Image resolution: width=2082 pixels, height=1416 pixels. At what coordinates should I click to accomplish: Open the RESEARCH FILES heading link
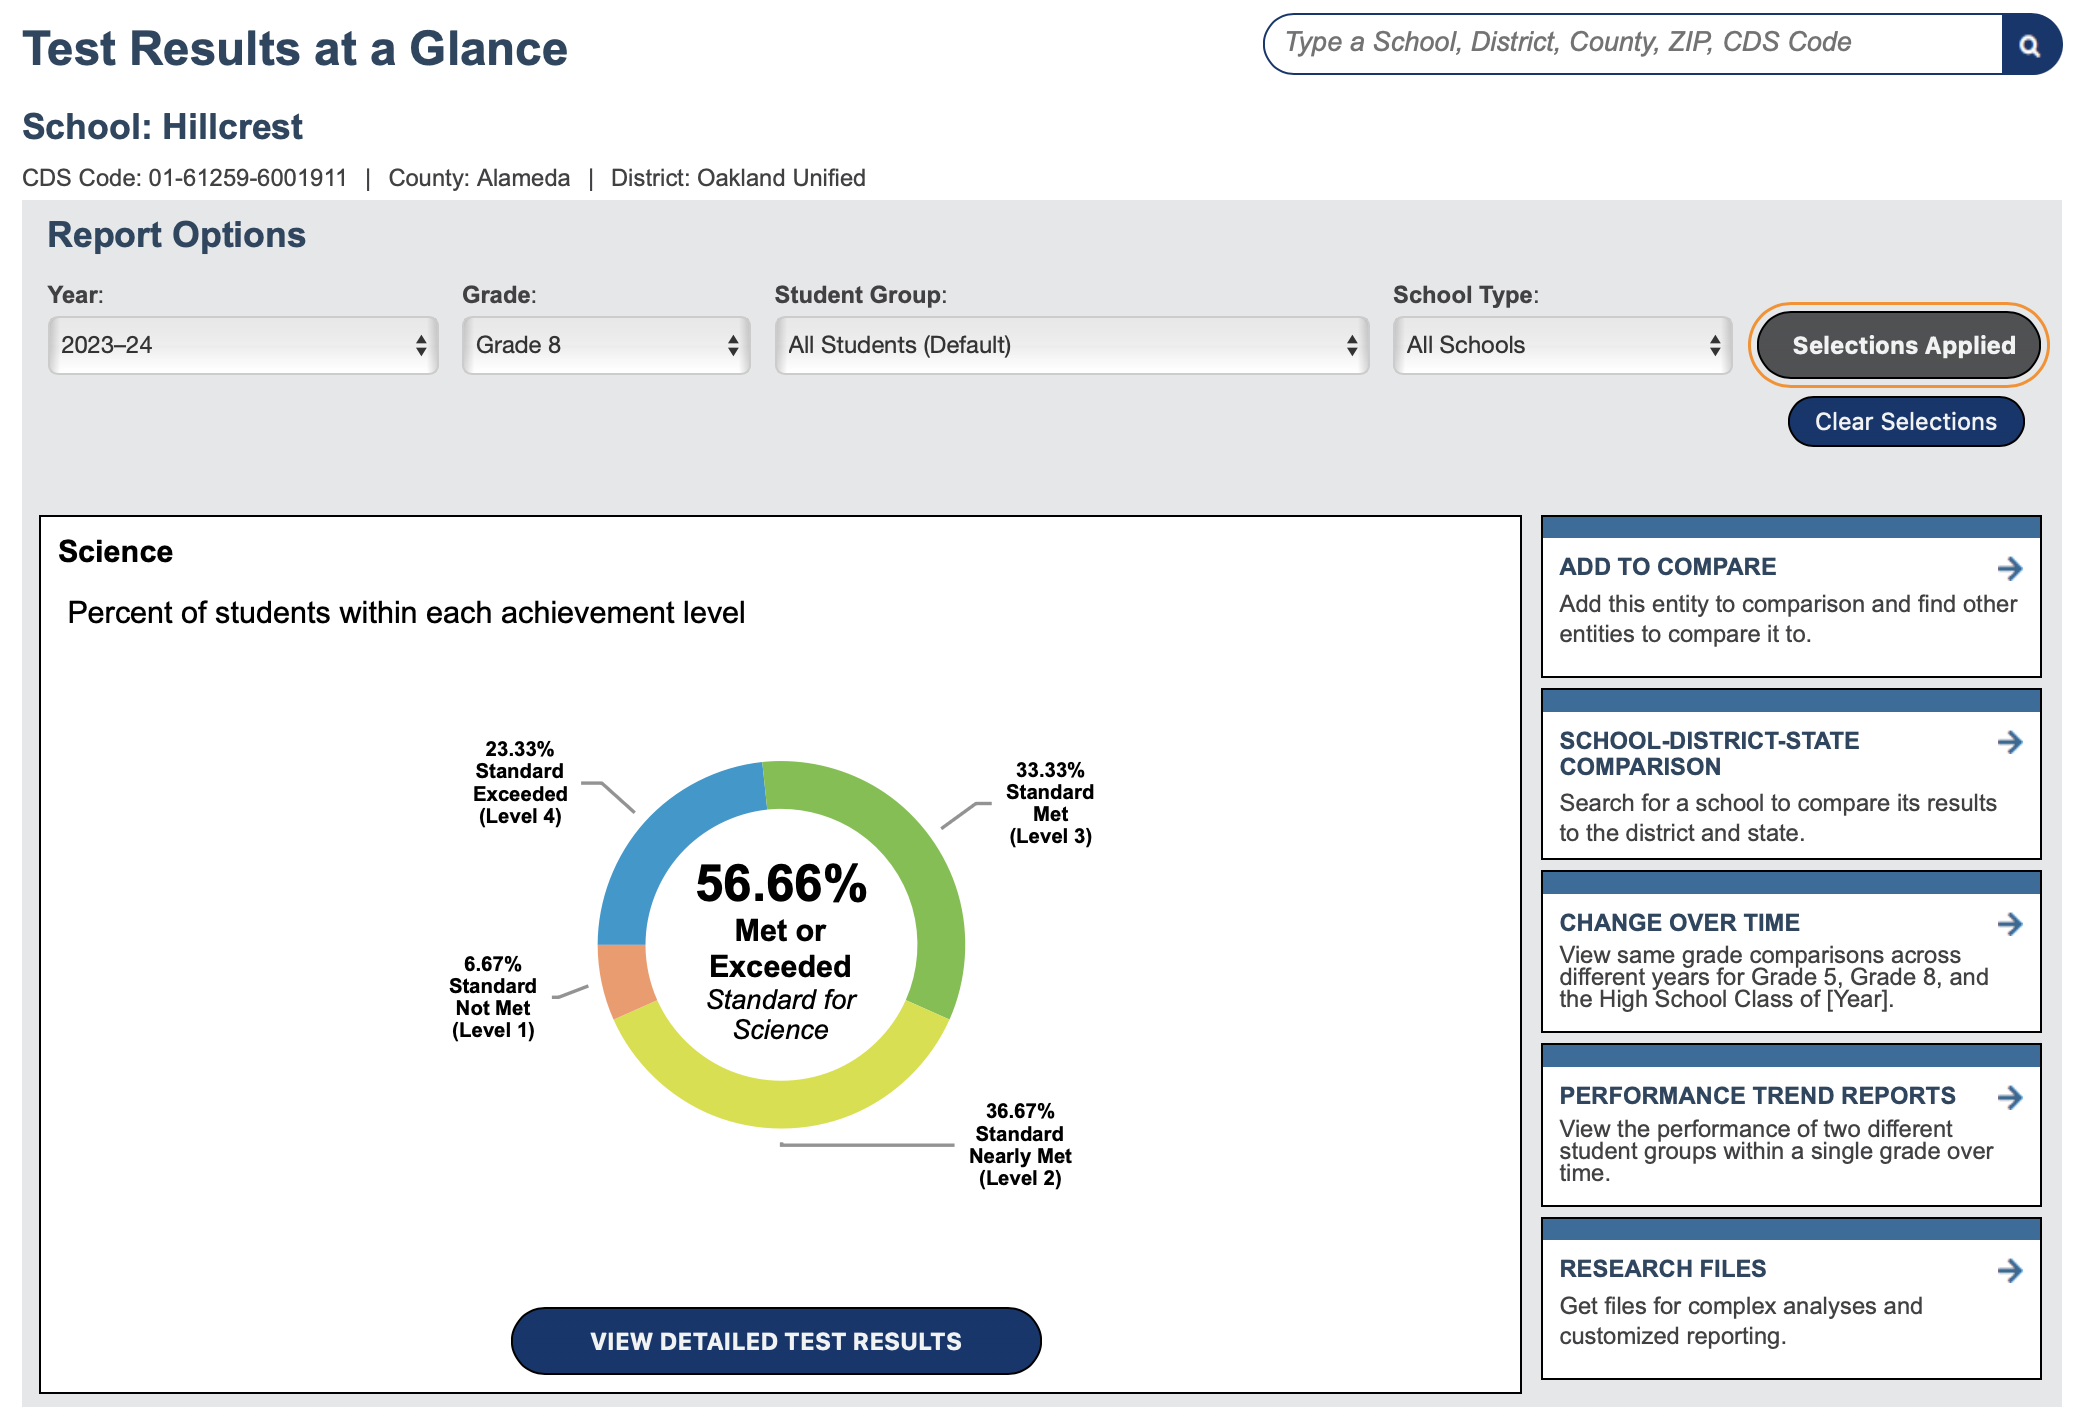pyautogui.click(x=1662, y=1269)
